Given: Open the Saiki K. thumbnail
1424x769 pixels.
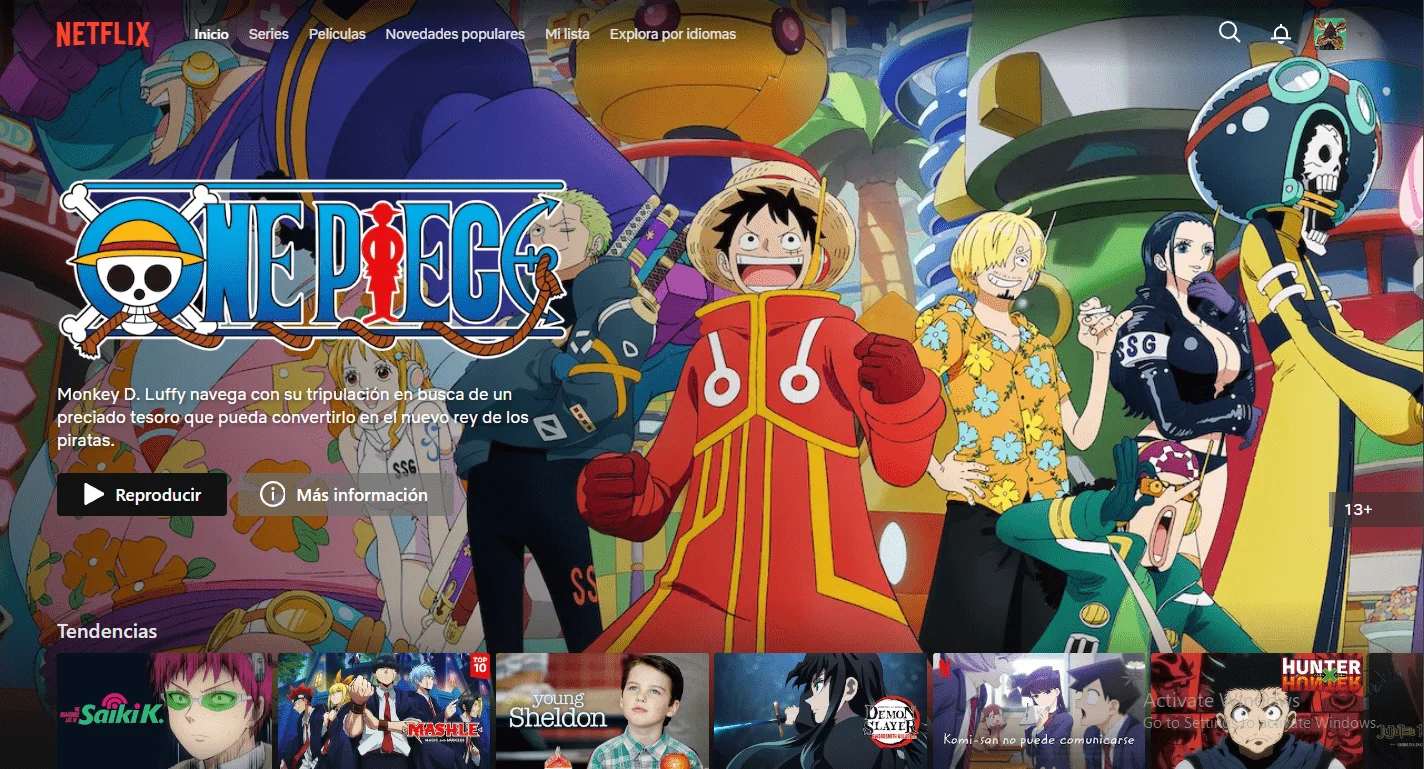Looking at the screenshot, I should (165, 711).
